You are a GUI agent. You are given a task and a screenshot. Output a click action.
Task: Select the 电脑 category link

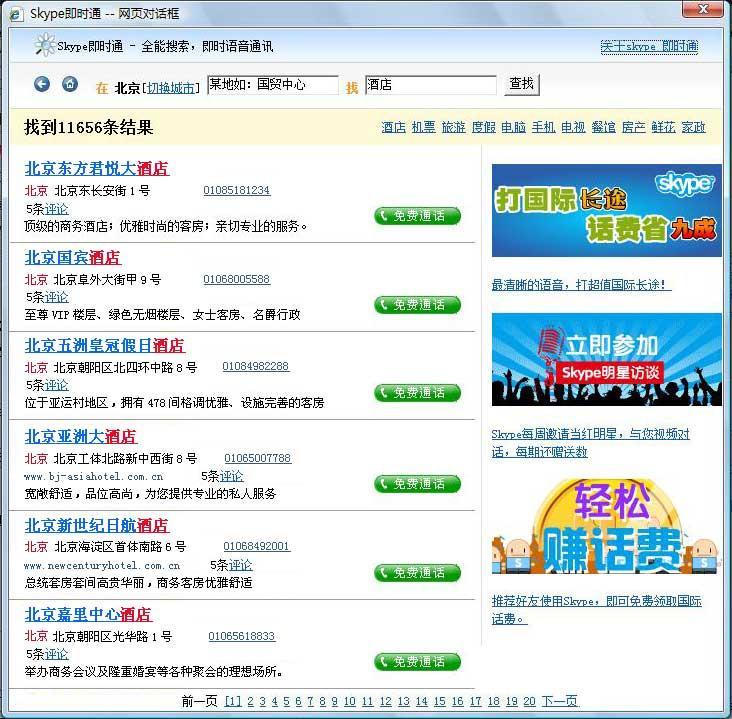(514, 127)
